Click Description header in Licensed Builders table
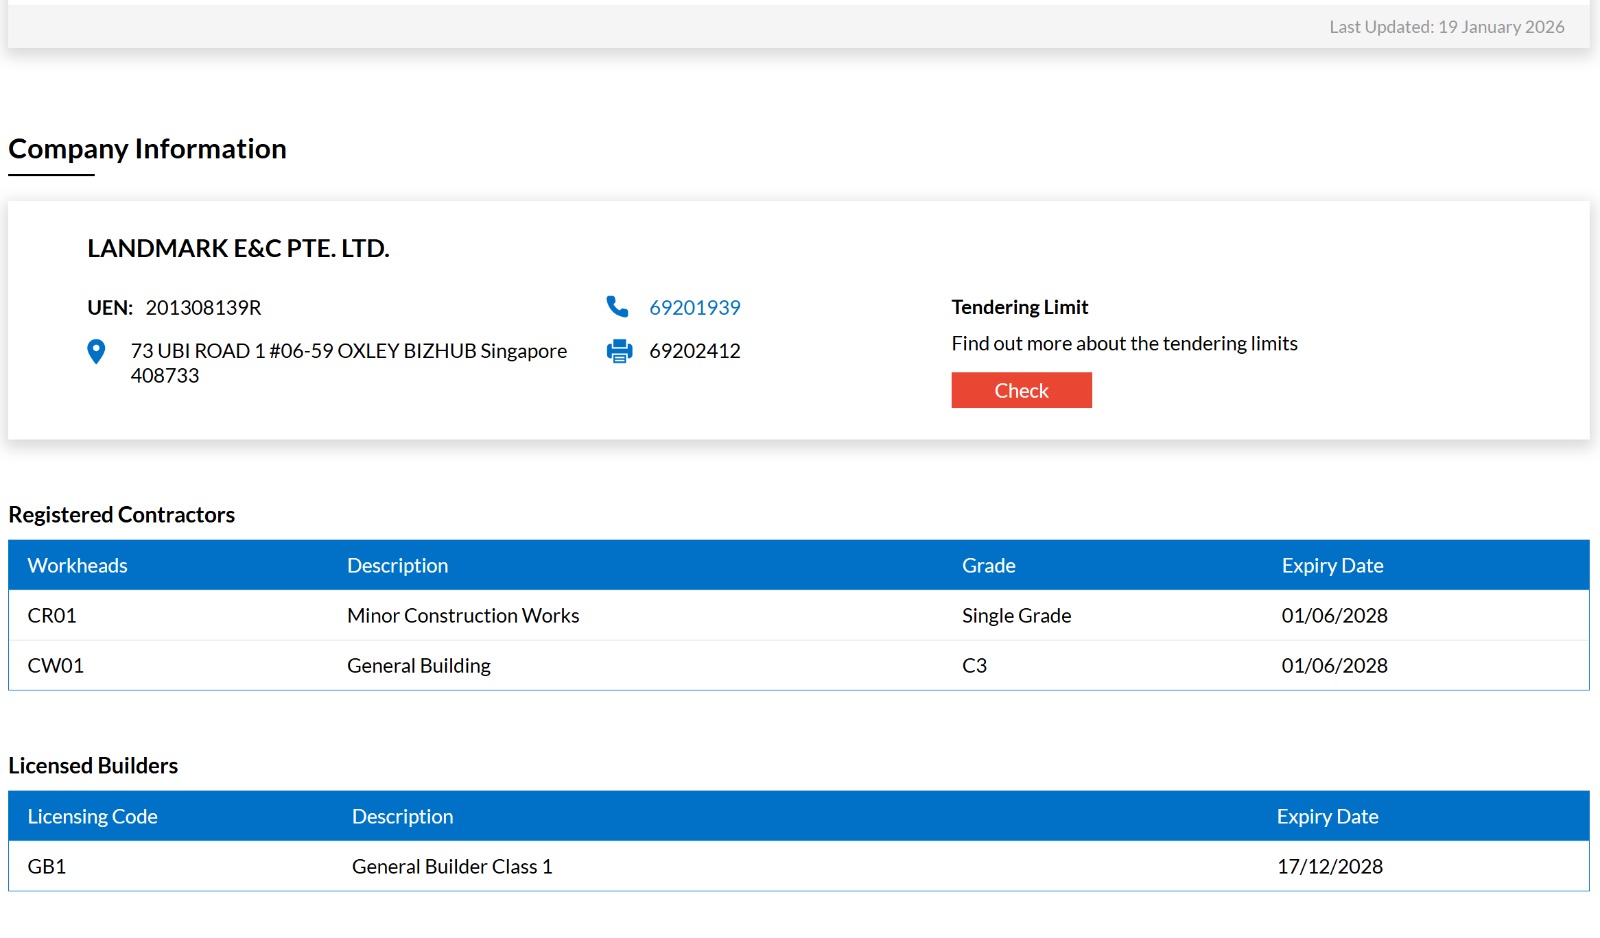1600x938 pixels. [402, 817]
